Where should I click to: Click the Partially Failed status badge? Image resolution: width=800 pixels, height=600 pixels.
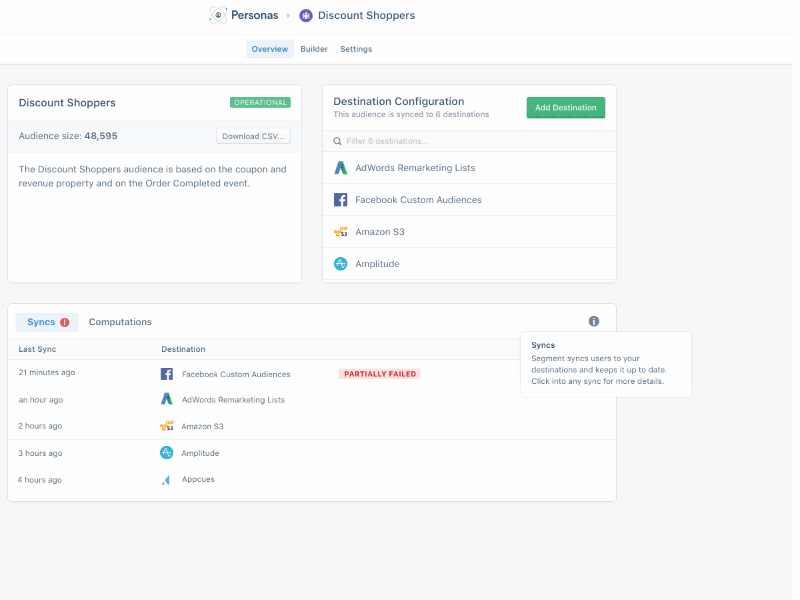click(x=379, y=374)
